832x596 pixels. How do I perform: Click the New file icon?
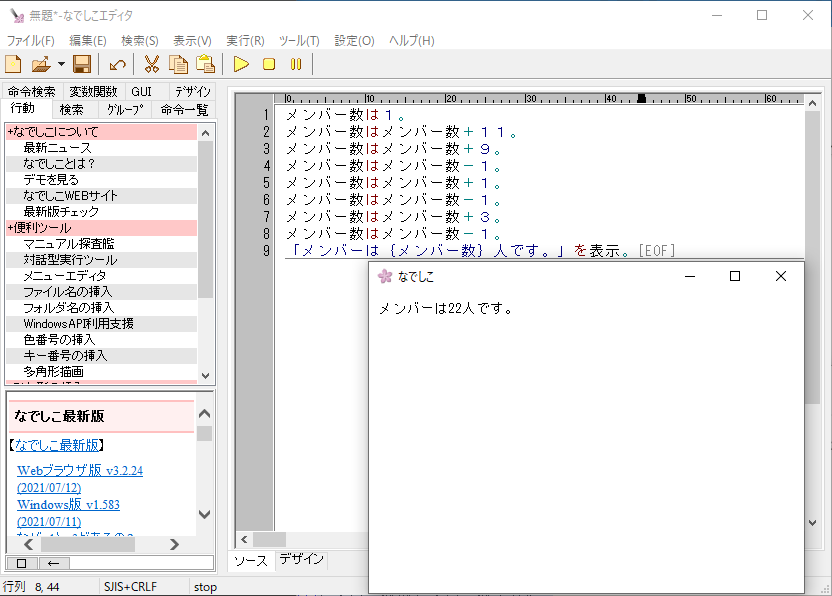(13, 65)
